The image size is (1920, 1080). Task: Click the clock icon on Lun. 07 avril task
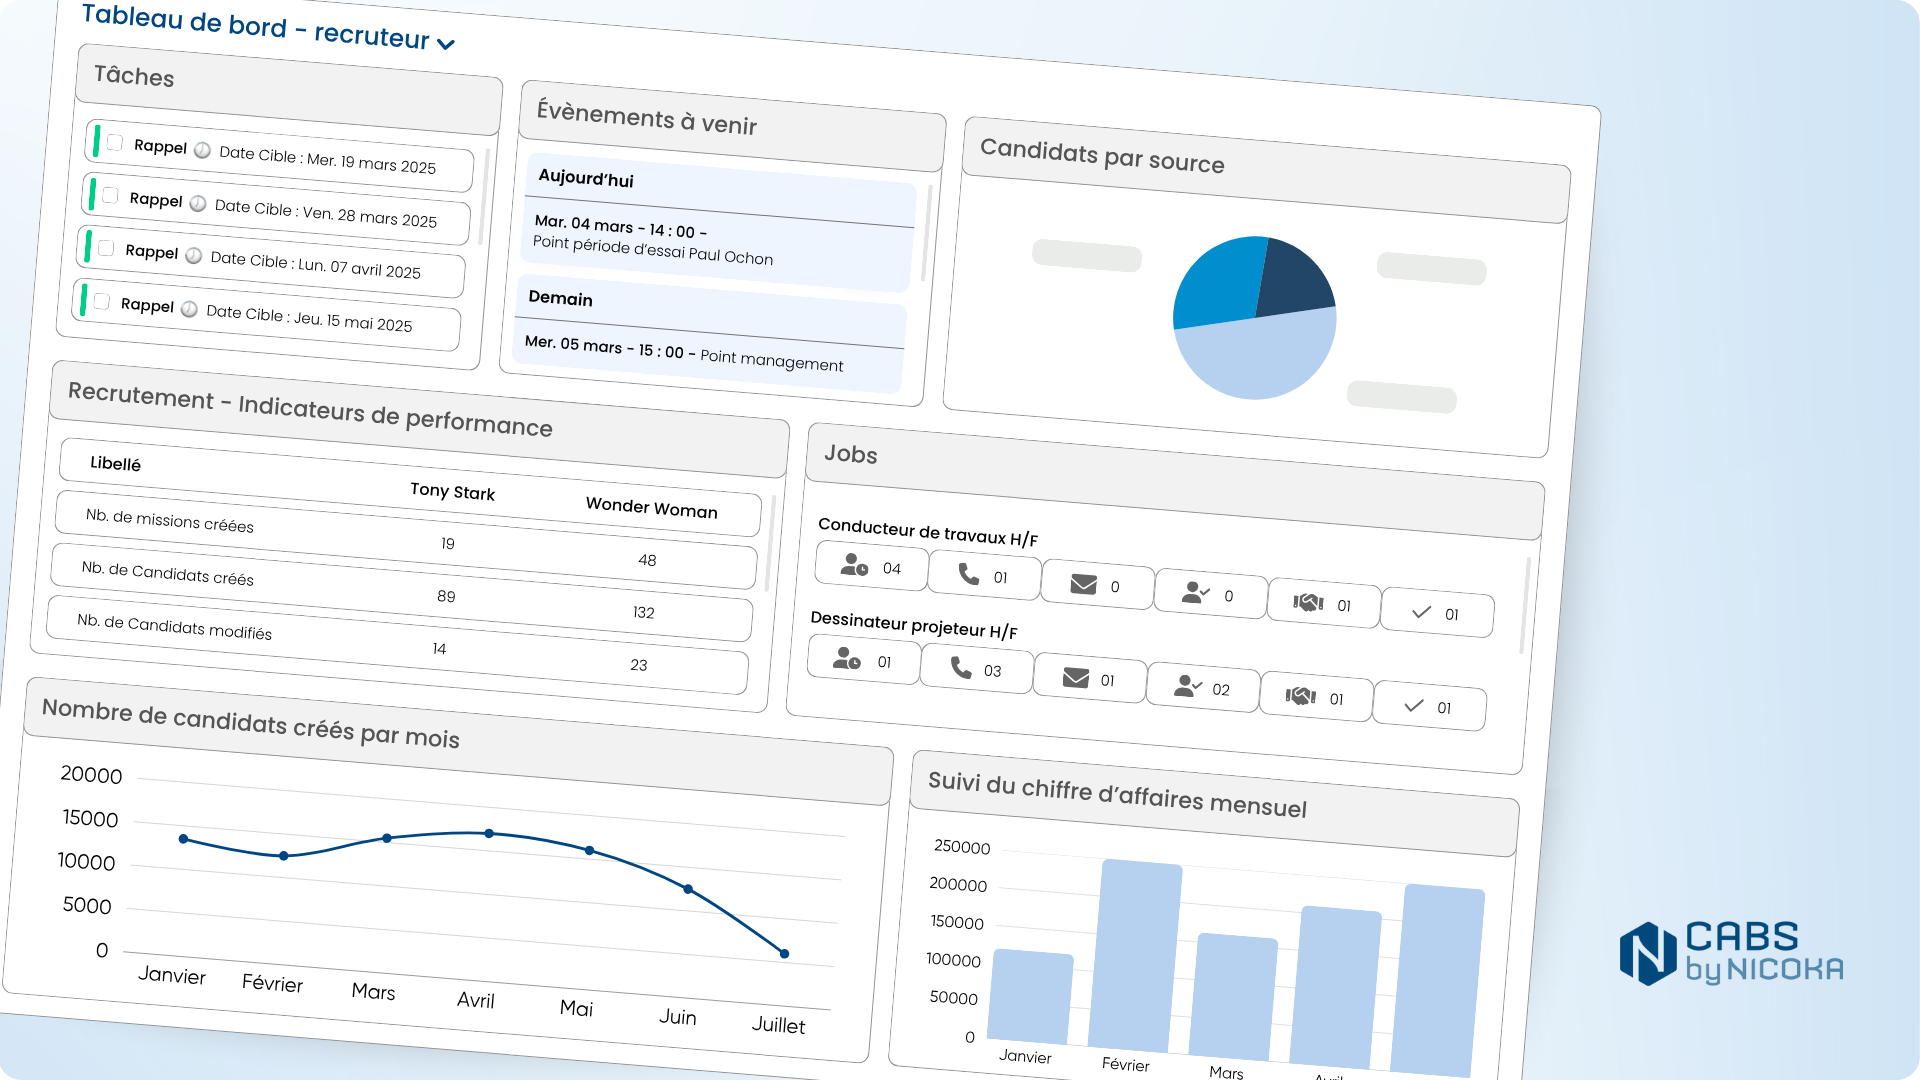[x=194, y=256]
